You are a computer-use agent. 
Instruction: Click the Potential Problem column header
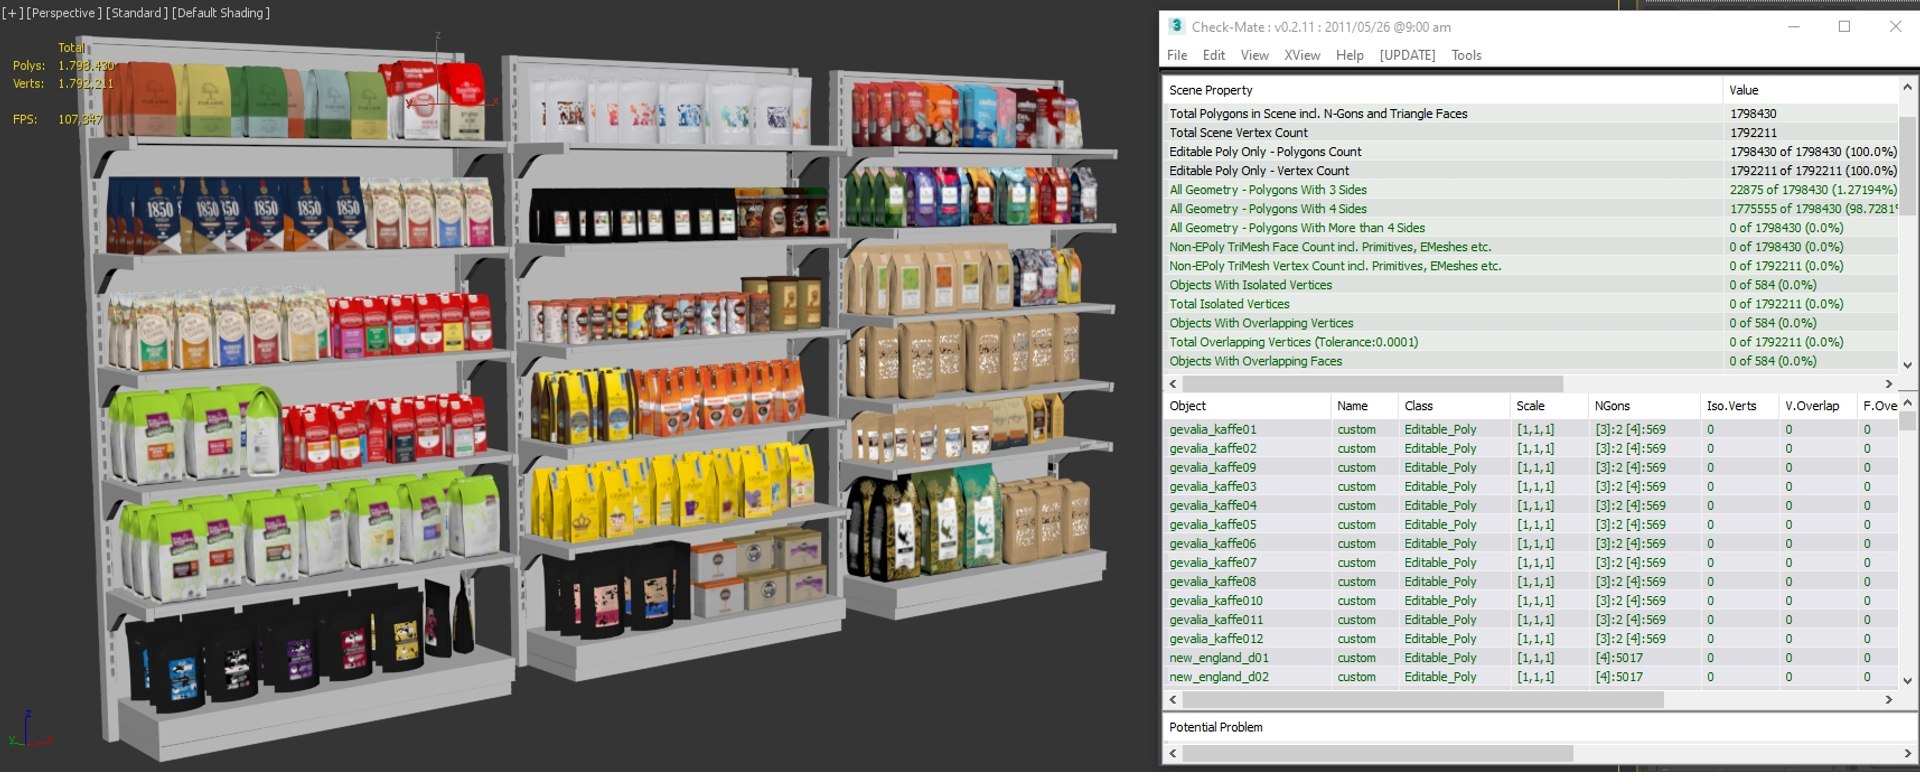click(x=1215, y=727)
